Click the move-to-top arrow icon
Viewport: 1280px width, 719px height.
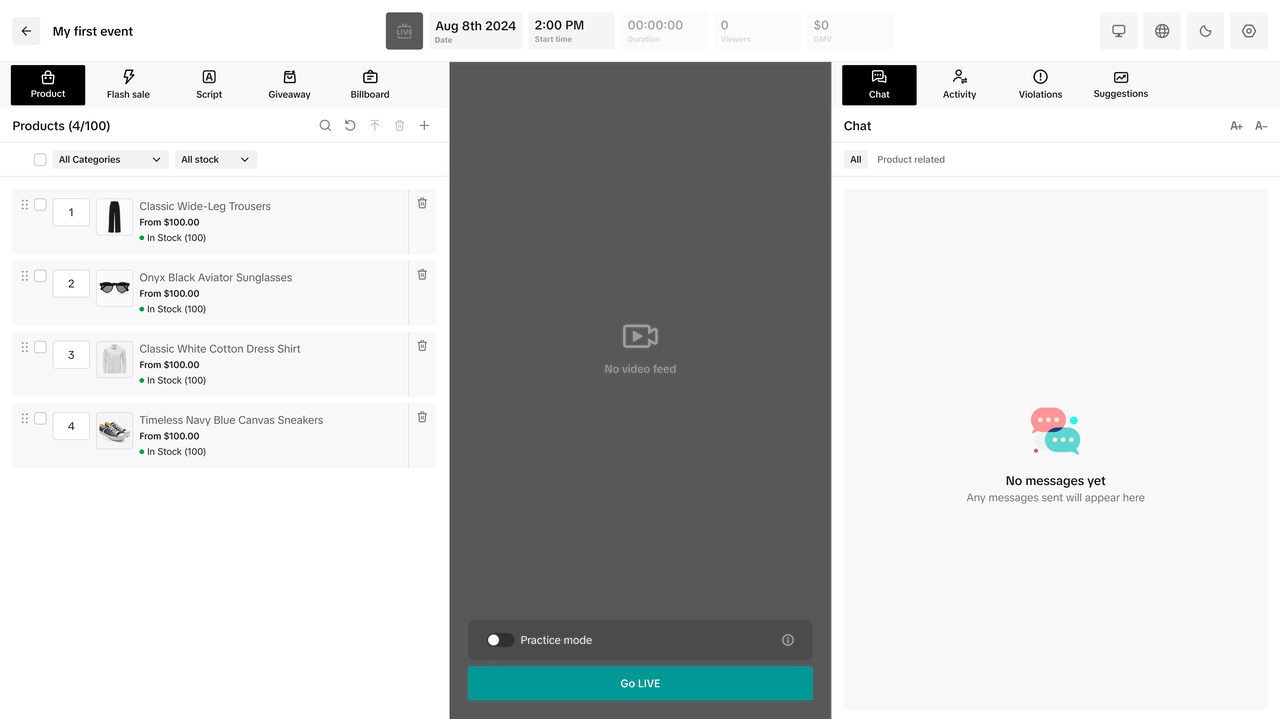pos(375,126)
